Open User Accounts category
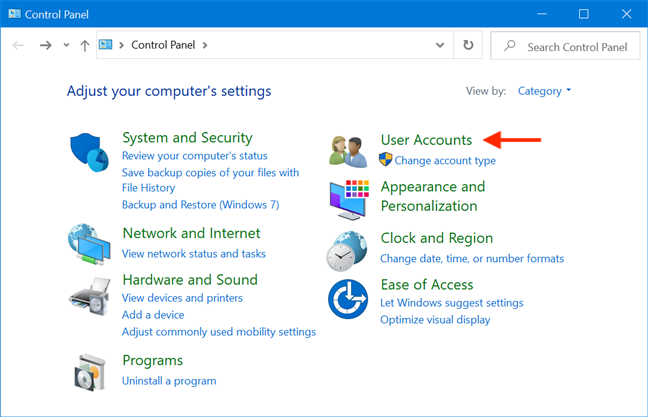 coord(426,140)
